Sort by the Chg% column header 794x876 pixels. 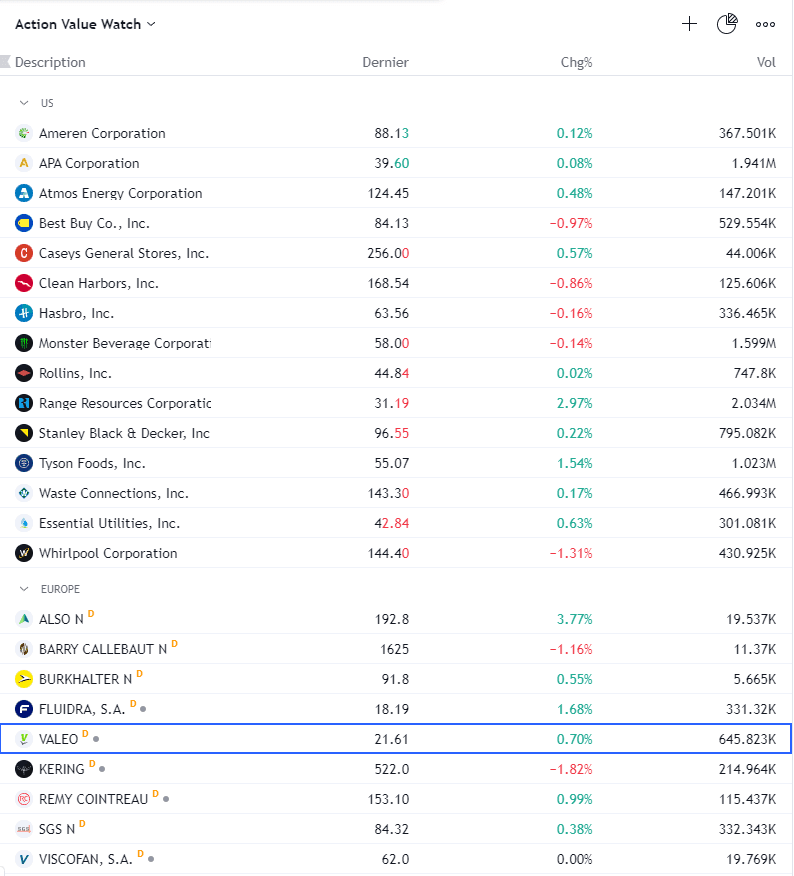(x=576, y=62)
